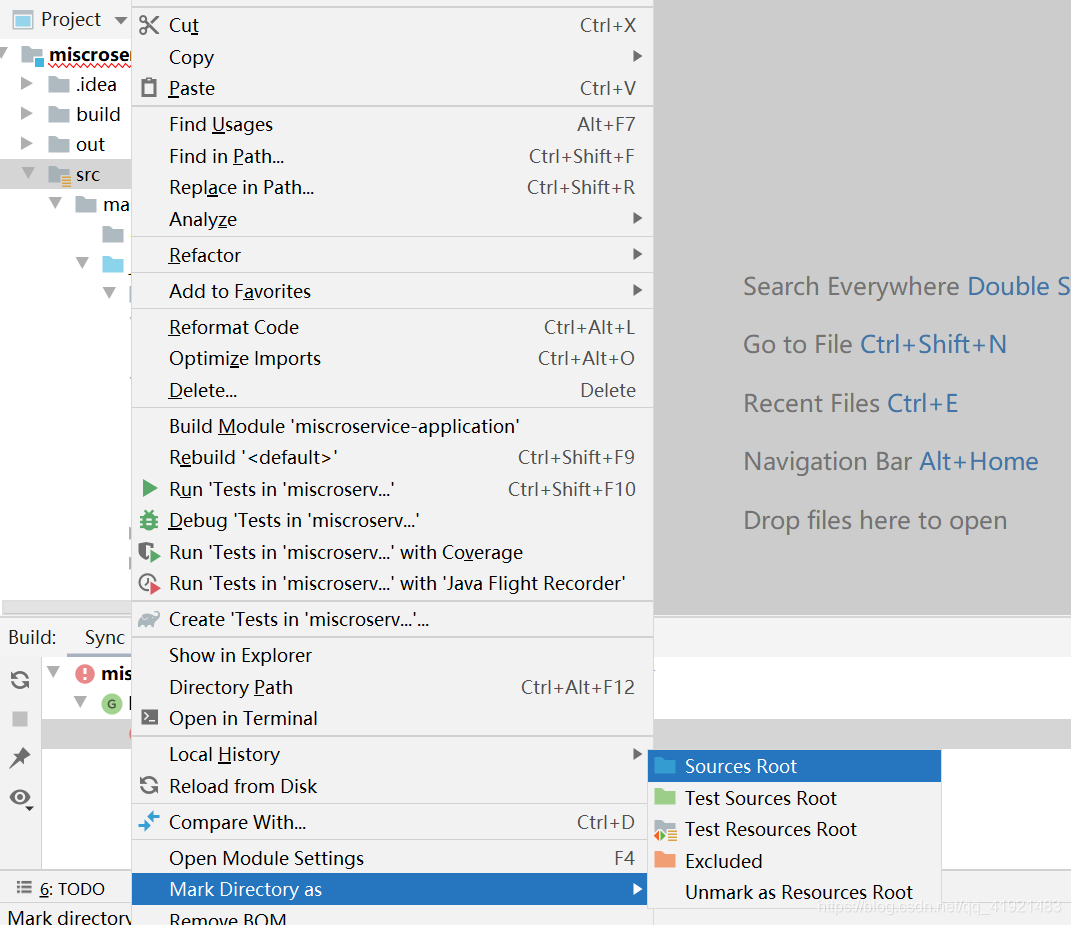
Task: Click the TODO list icon in status bar
Action: click(24, 887)
